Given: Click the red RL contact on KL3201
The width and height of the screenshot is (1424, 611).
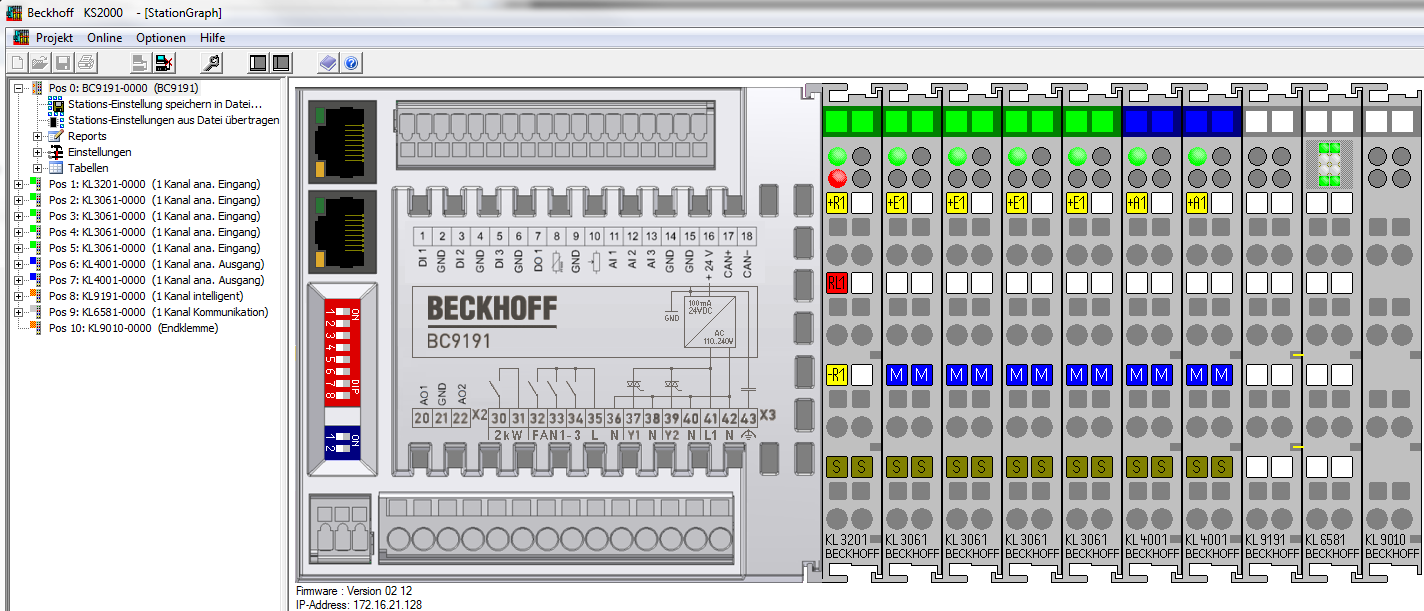Looking at the screenshot, I should click(837, 283).
